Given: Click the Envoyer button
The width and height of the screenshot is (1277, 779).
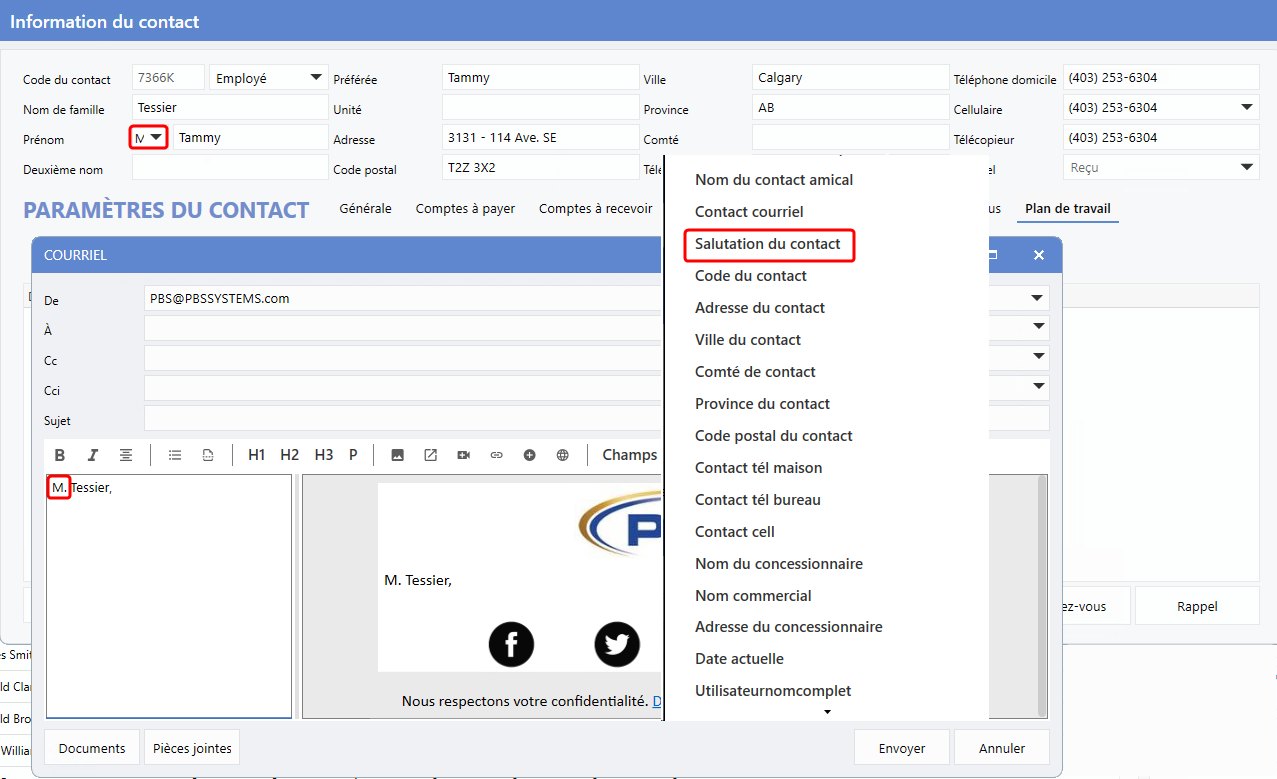Looking at the screenshot, I should 901,748.
